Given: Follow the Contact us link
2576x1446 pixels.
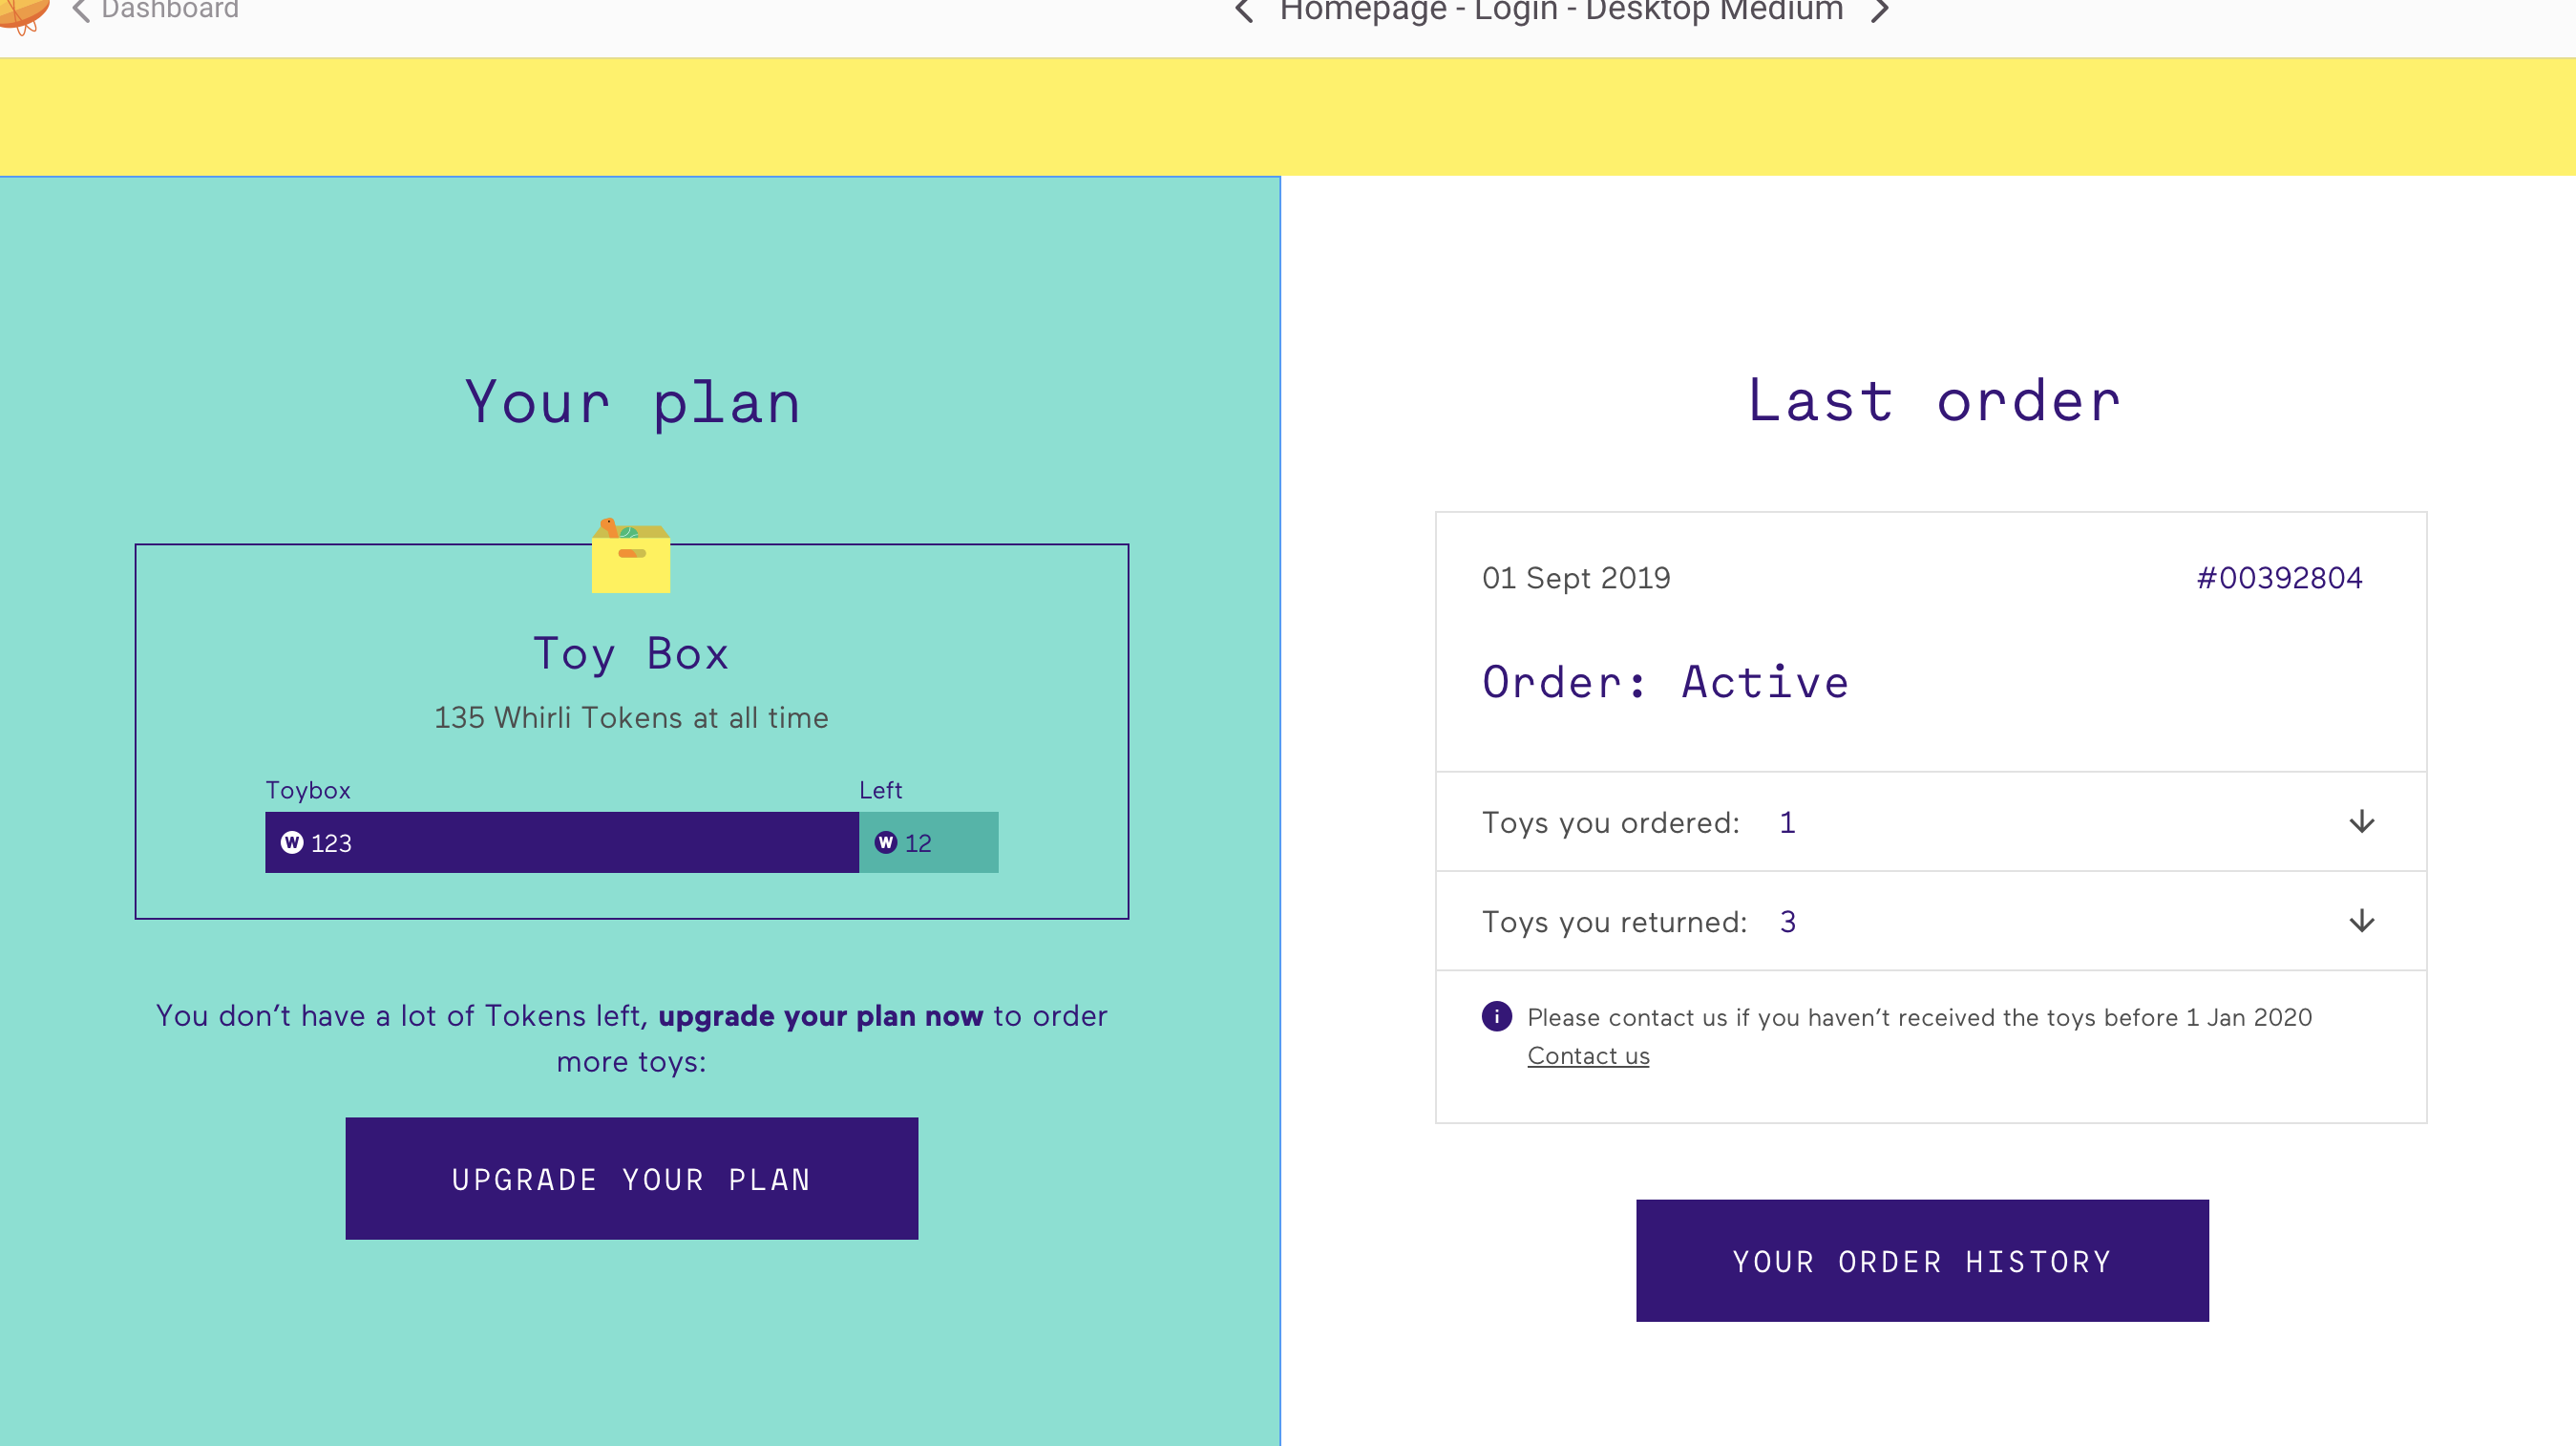Looking at the screenshot, I should click(x=1588, y=1056).
